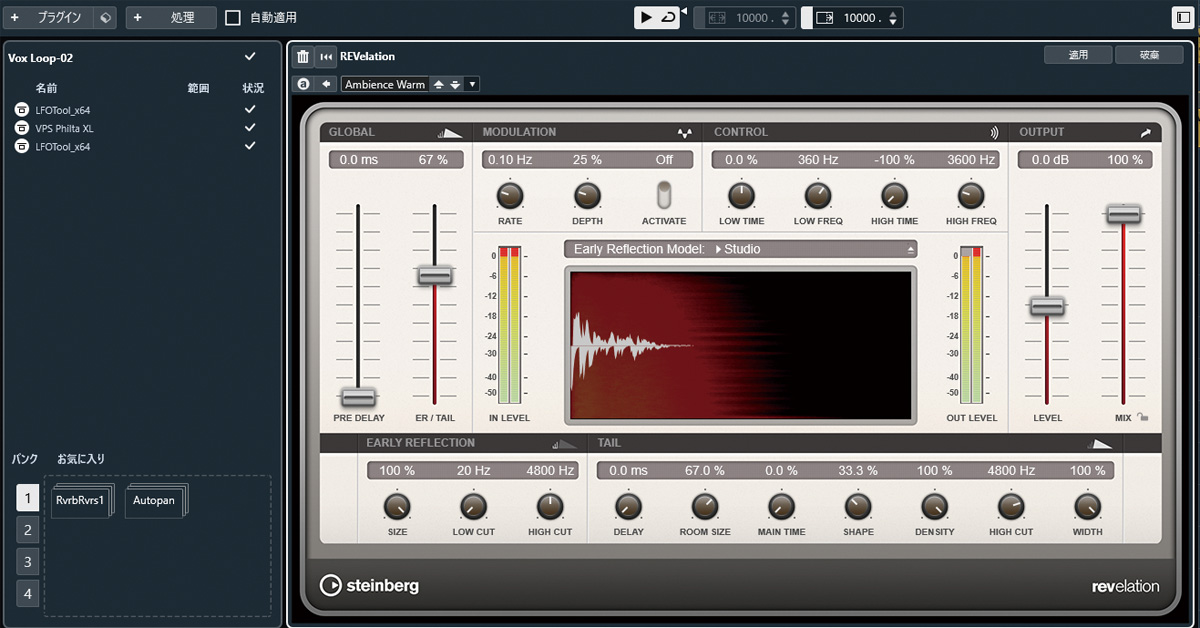Click the play audition button
This screenshot has height=628, width=1200.
pos(646,18)
